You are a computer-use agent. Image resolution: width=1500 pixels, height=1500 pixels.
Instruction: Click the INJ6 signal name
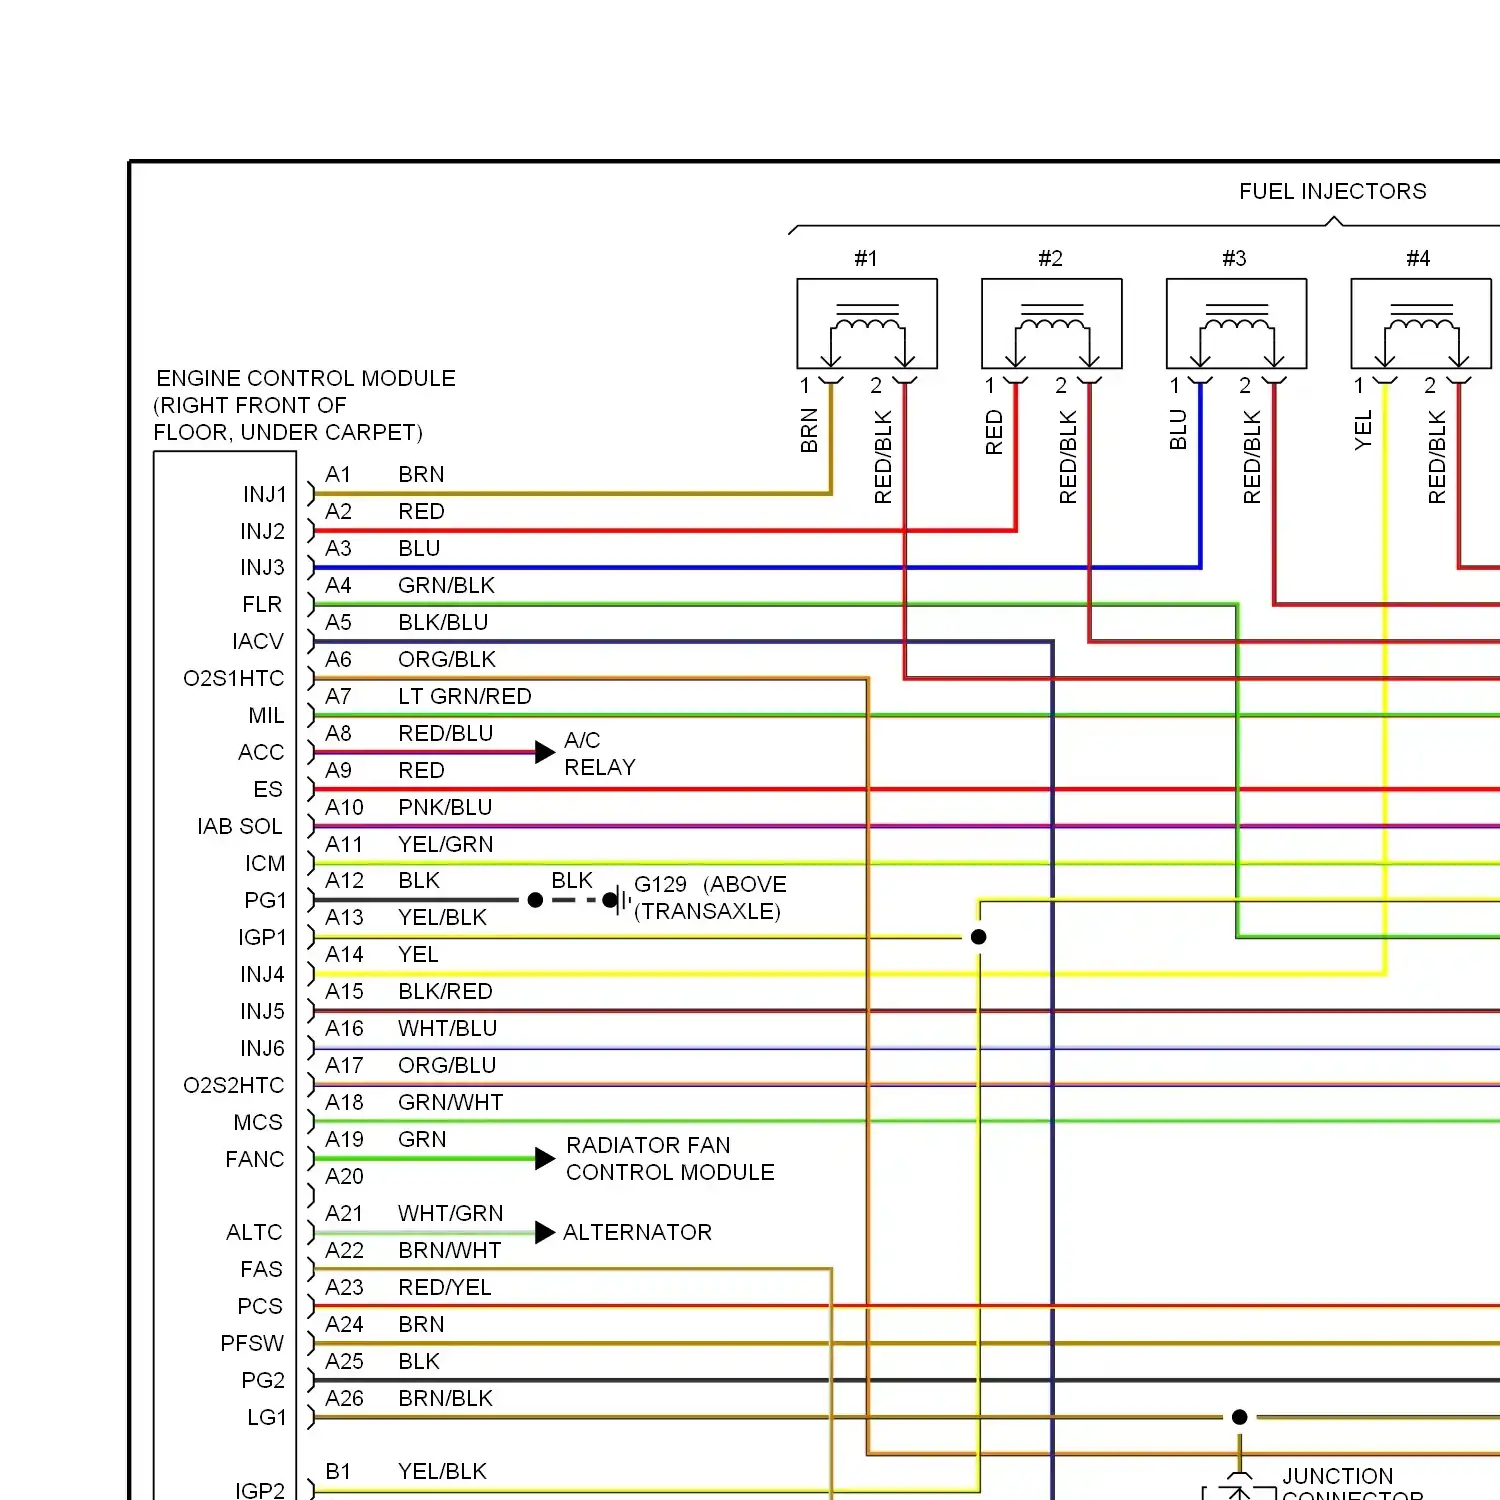click(262, 1048)
